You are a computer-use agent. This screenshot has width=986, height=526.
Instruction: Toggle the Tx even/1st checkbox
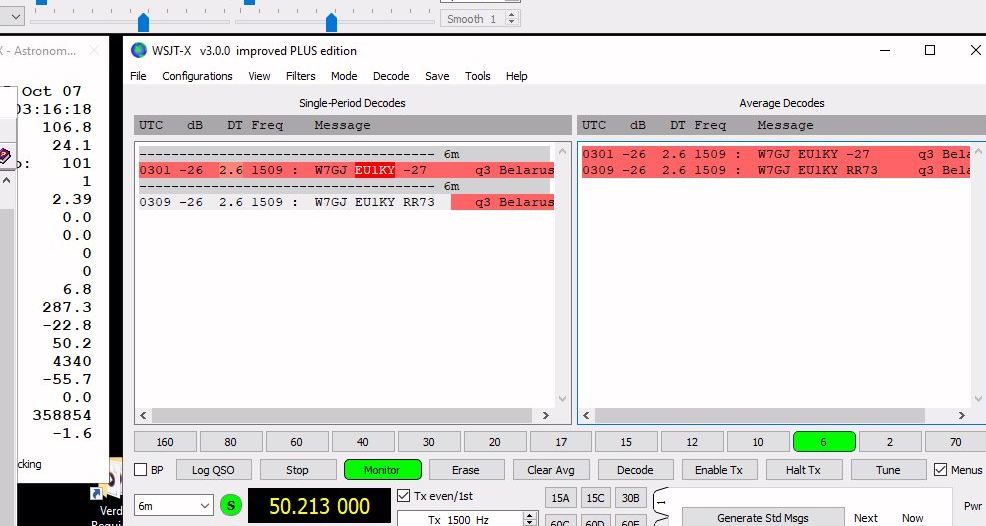tap(404, 495)
